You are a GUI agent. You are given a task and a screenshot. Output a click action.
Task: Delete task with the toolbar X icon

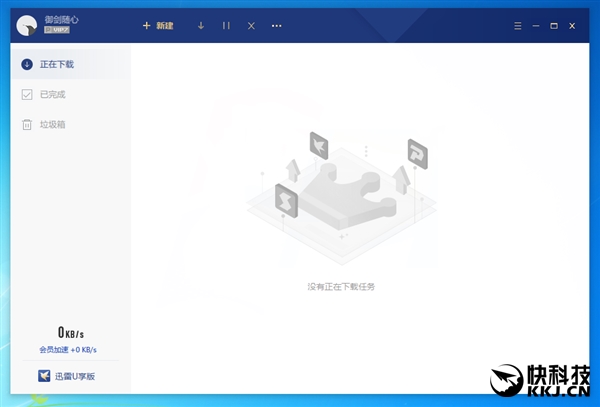pyautogui.click(x=251, y=26)
